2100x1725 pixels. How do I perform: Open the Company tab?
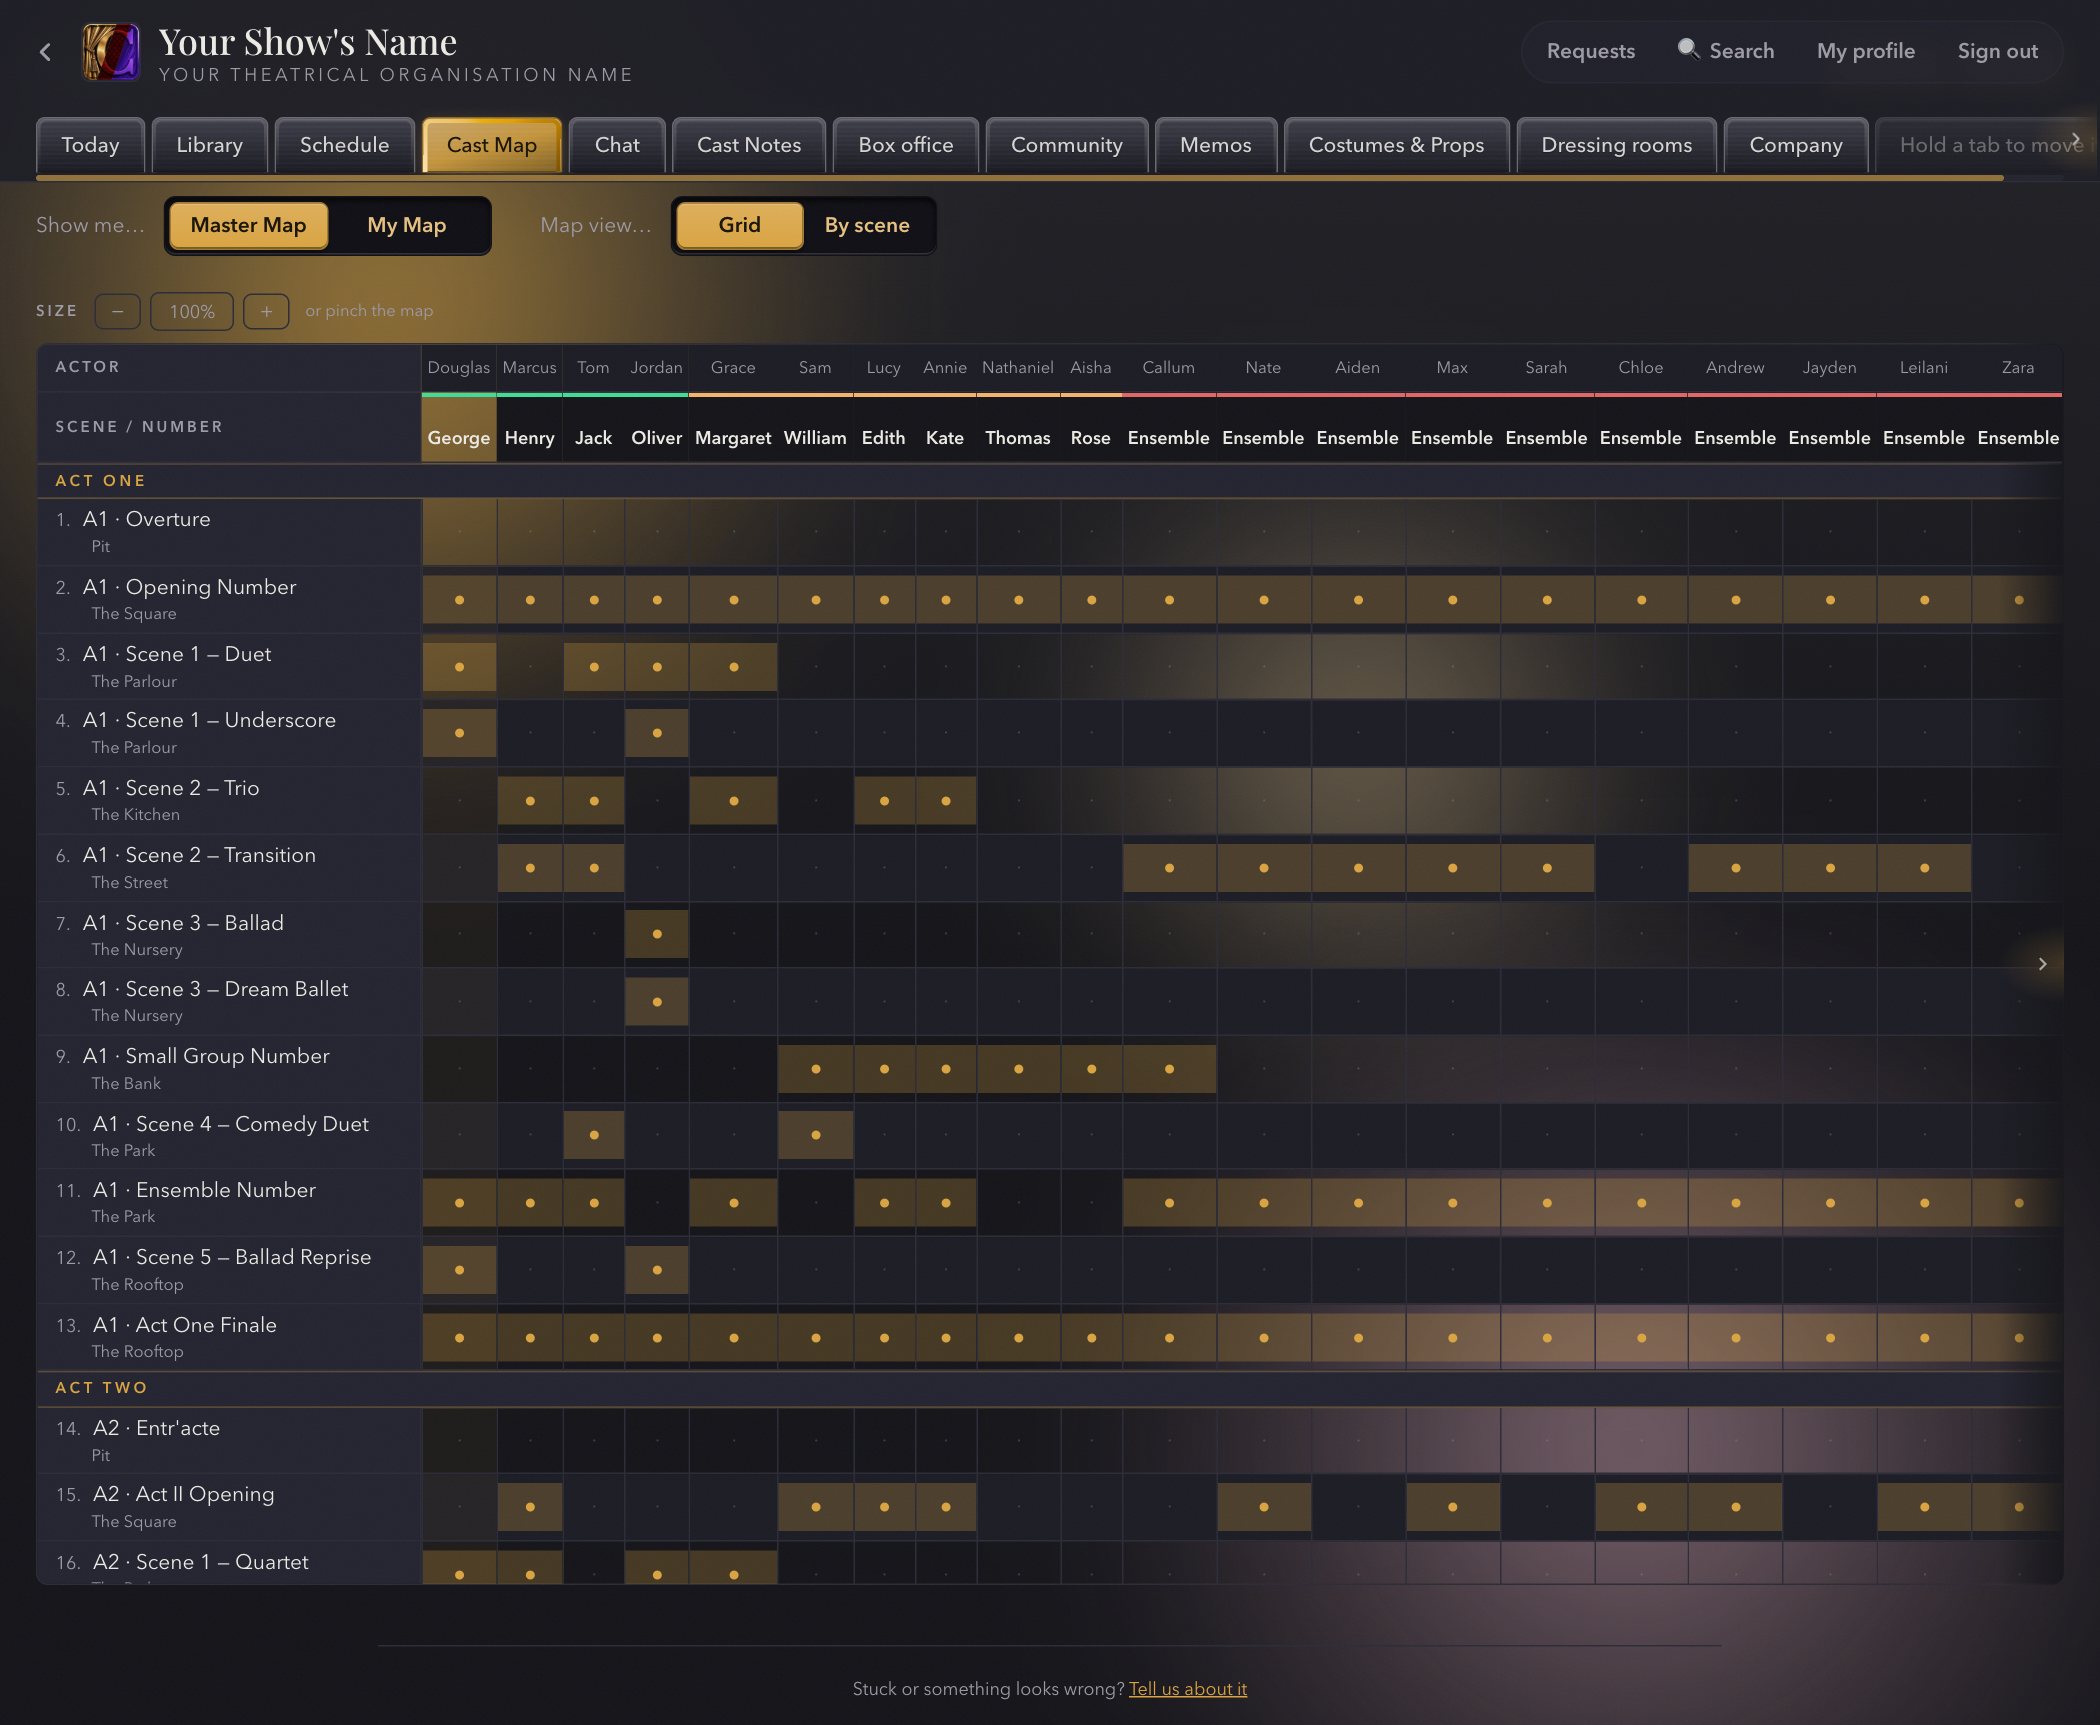pyautogui.click(x=1795, y=146)
